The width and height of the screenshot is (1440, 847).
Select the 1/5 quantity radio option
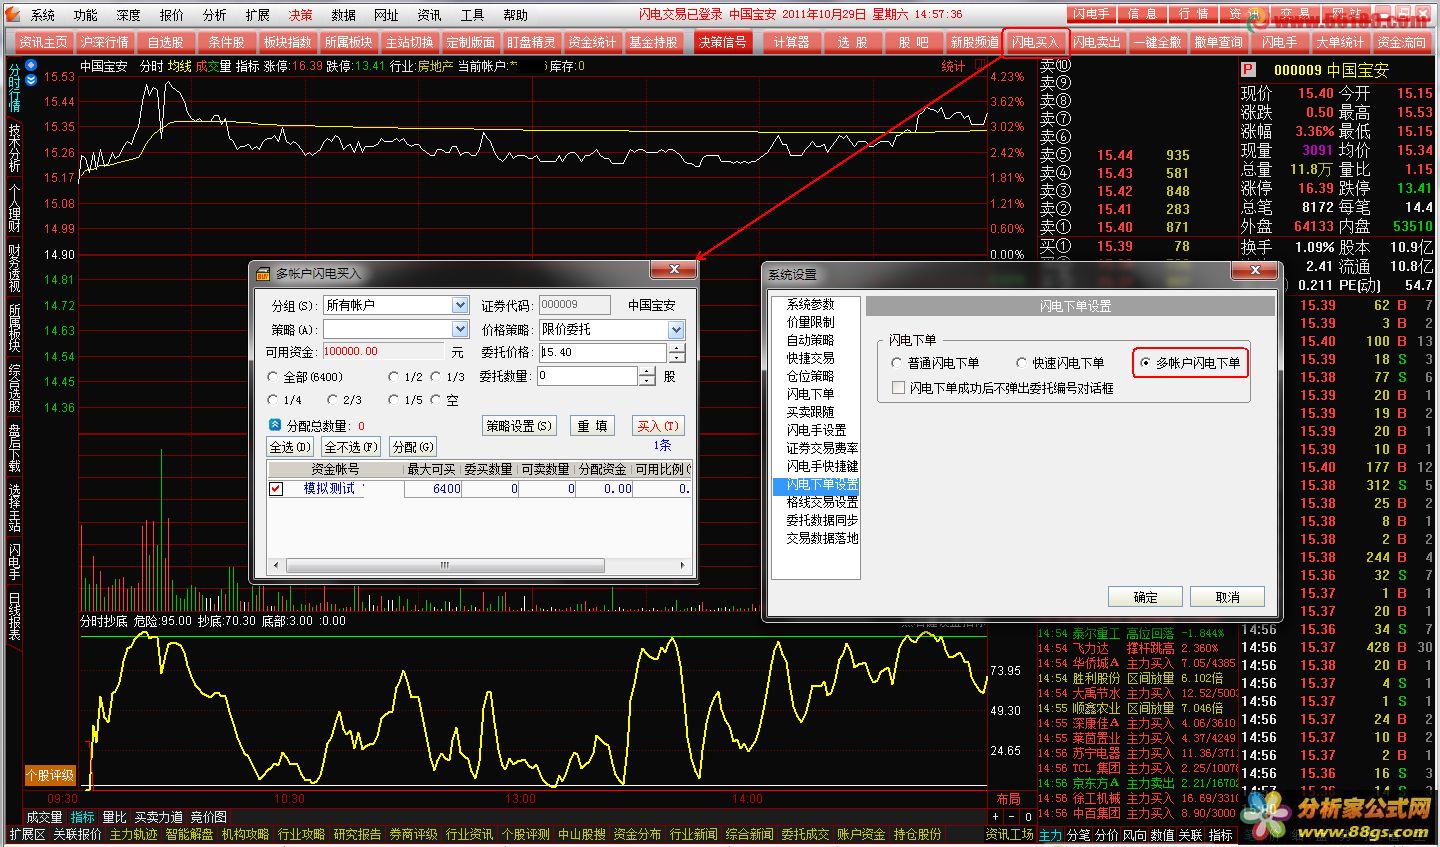click(394, 400)
